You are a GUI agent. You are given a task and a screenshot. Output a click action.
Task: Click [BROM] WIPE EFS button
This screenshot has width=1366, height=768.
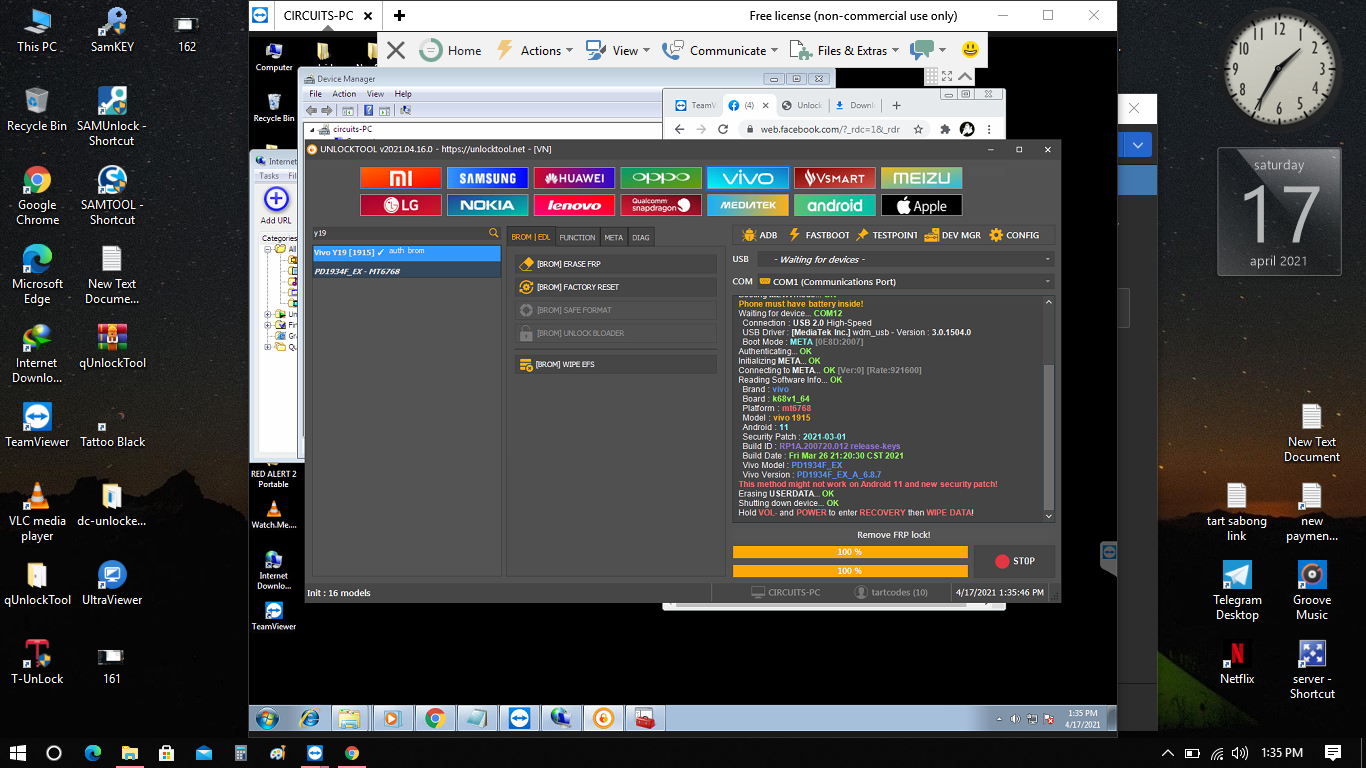click(x=616, y=364)
